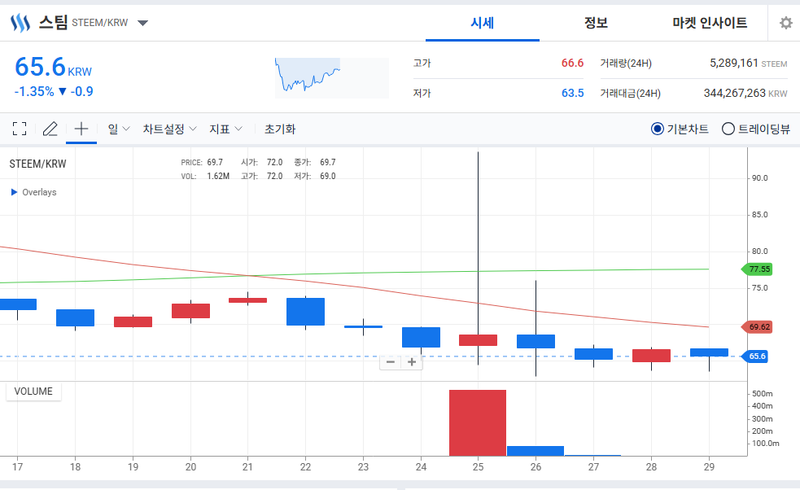Switch to the 시세 tab
The image size is (800, 490).
click(x=482, y=23)
